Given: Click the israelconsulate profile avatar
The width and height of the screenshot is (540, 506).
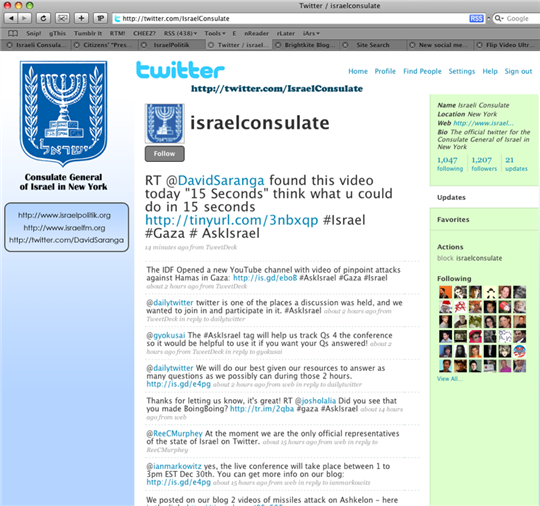Looking at the screenshot, I should (x=165, y=123).
